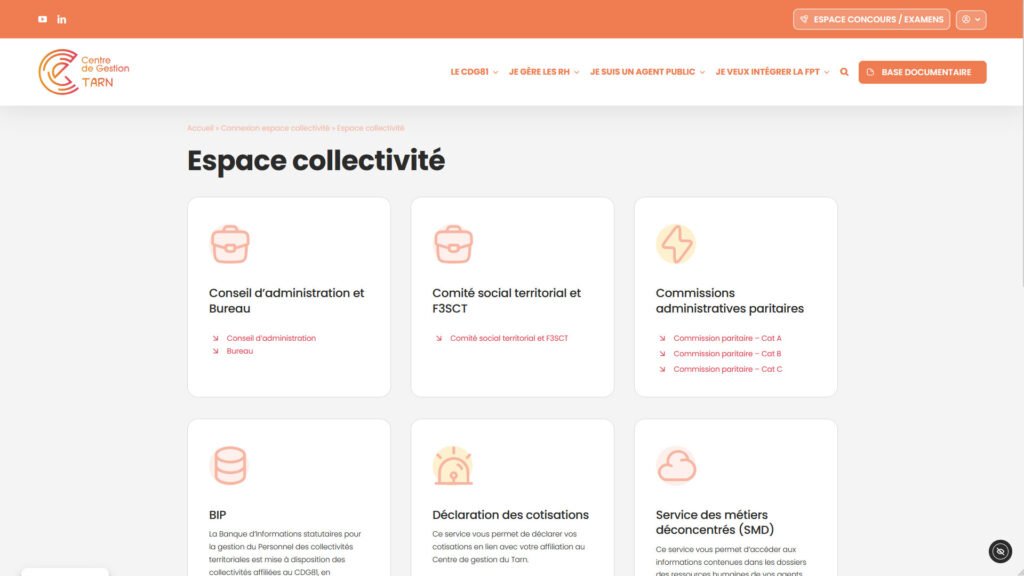
Task: Open JE VEUX INTÉGRER LA FPT menu
Action: tap(772, 72)
